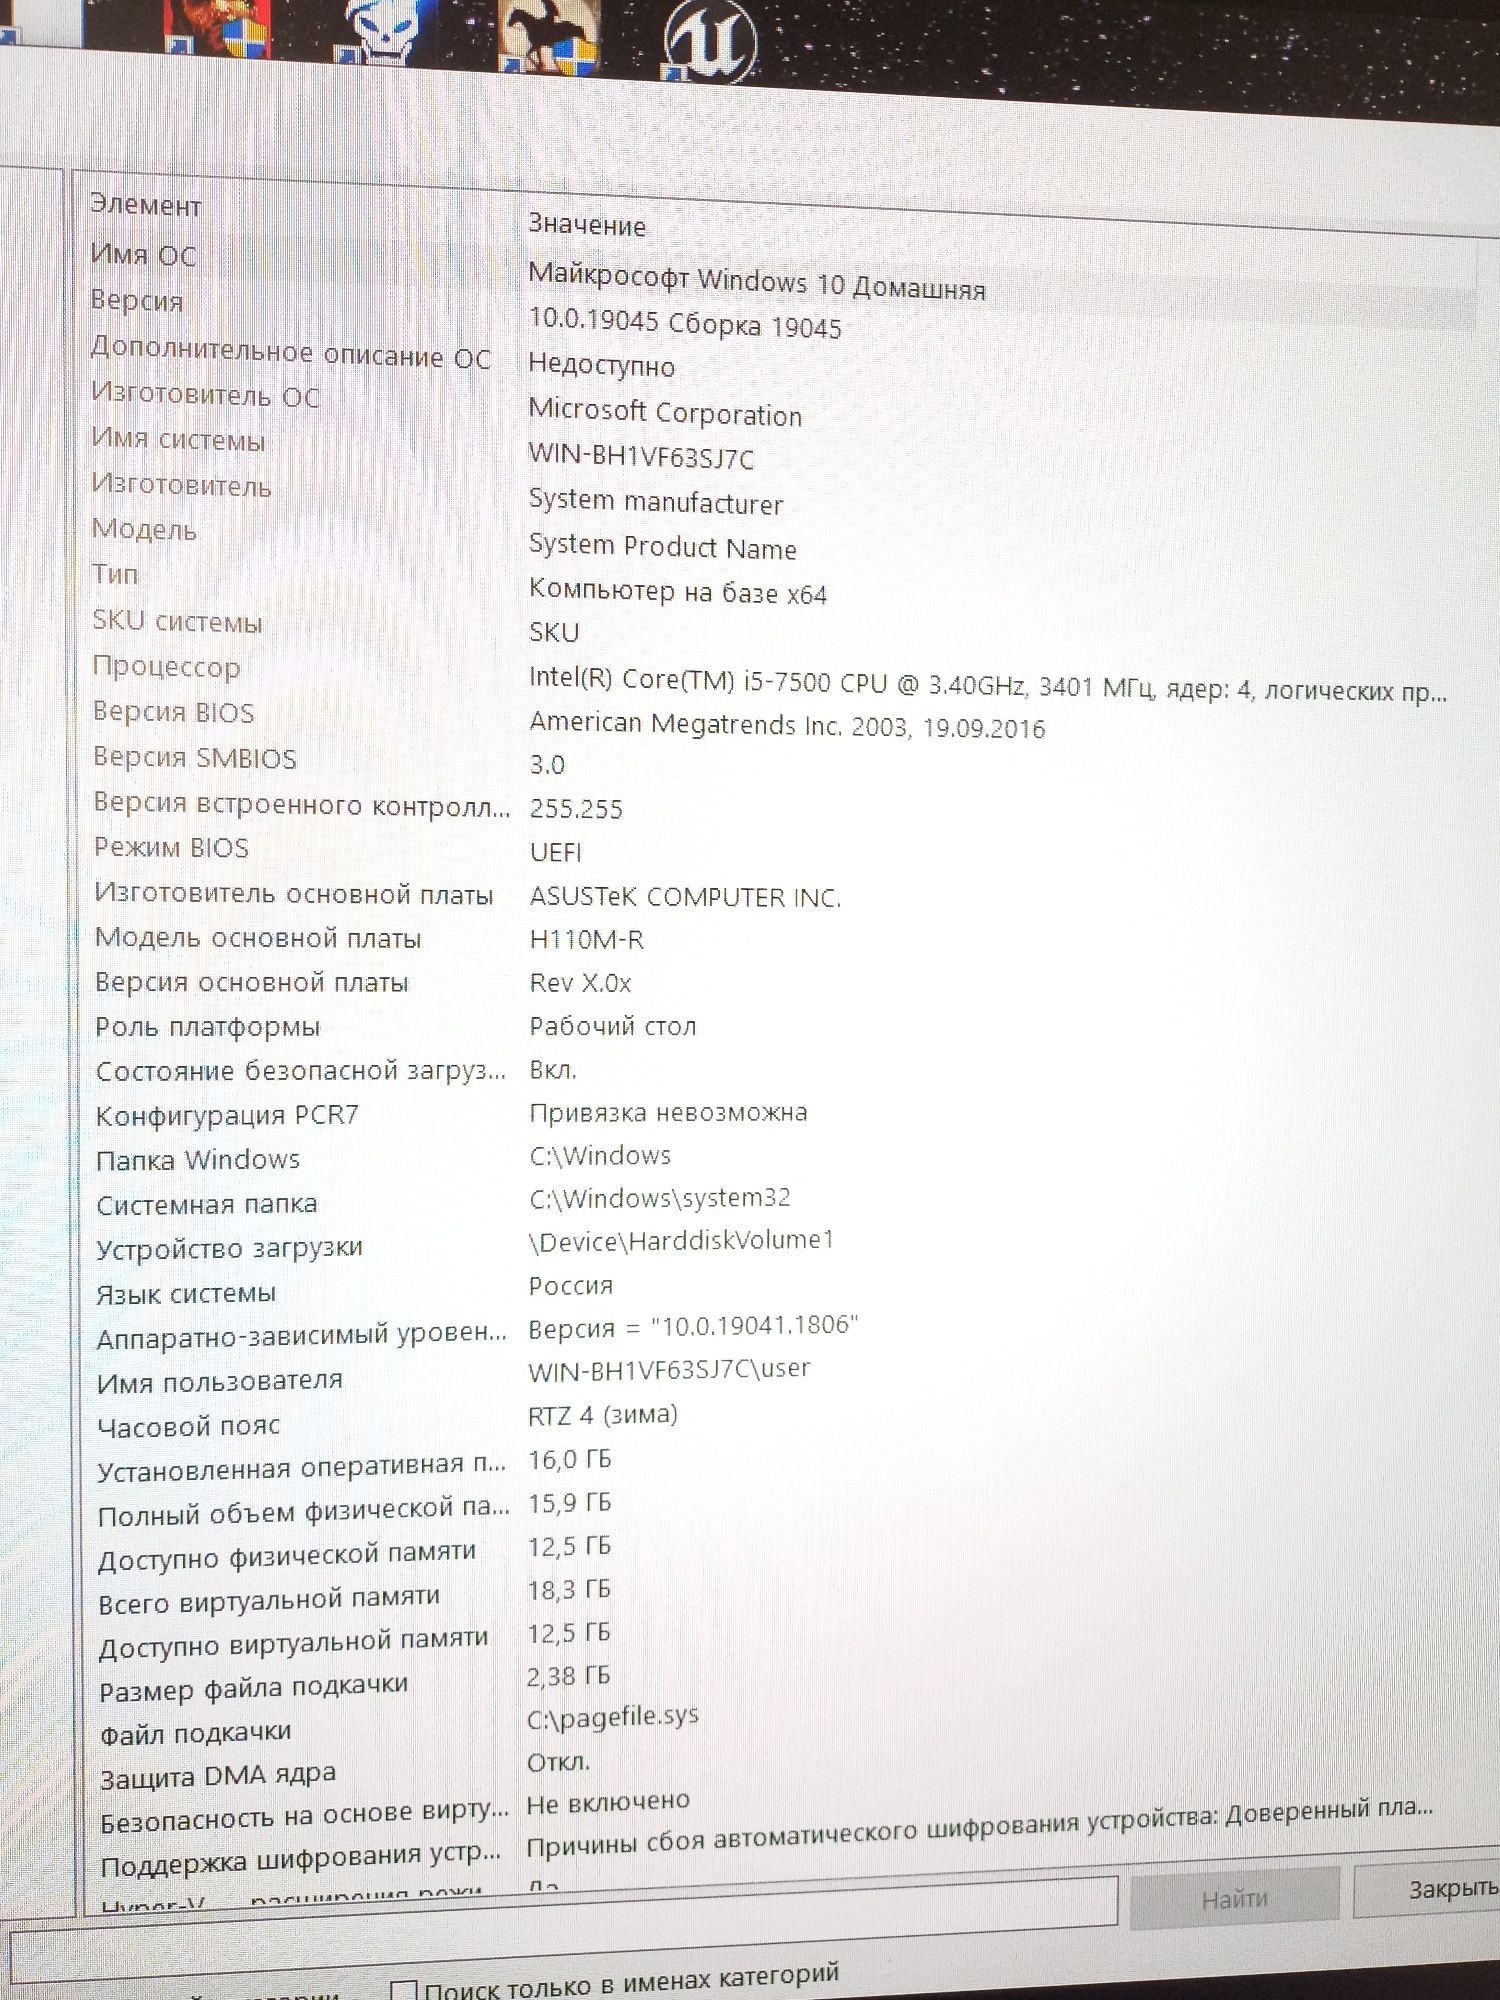Select the value 'WIN-BH1VF63SJ7C\user'
Image resolution: width=1500 pixels, height=2000 pixels.
(669, 1369)
